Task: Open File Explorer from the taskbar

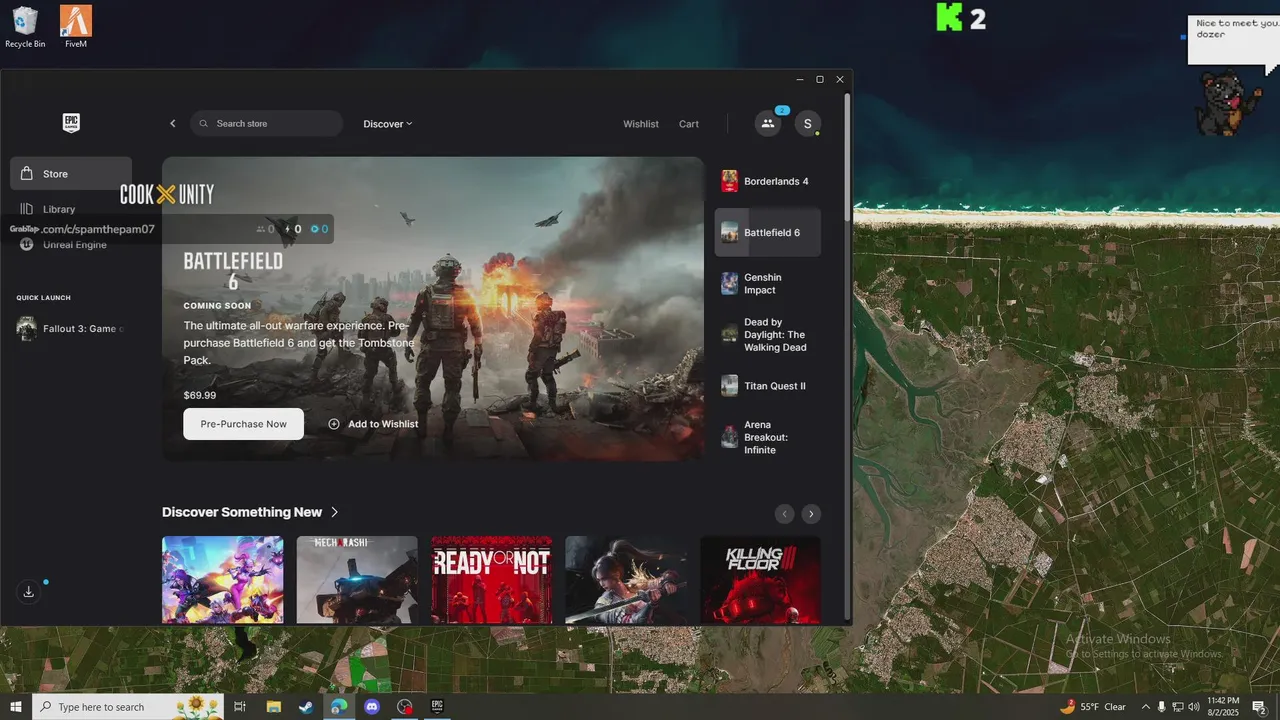Action: coord(273,707)
